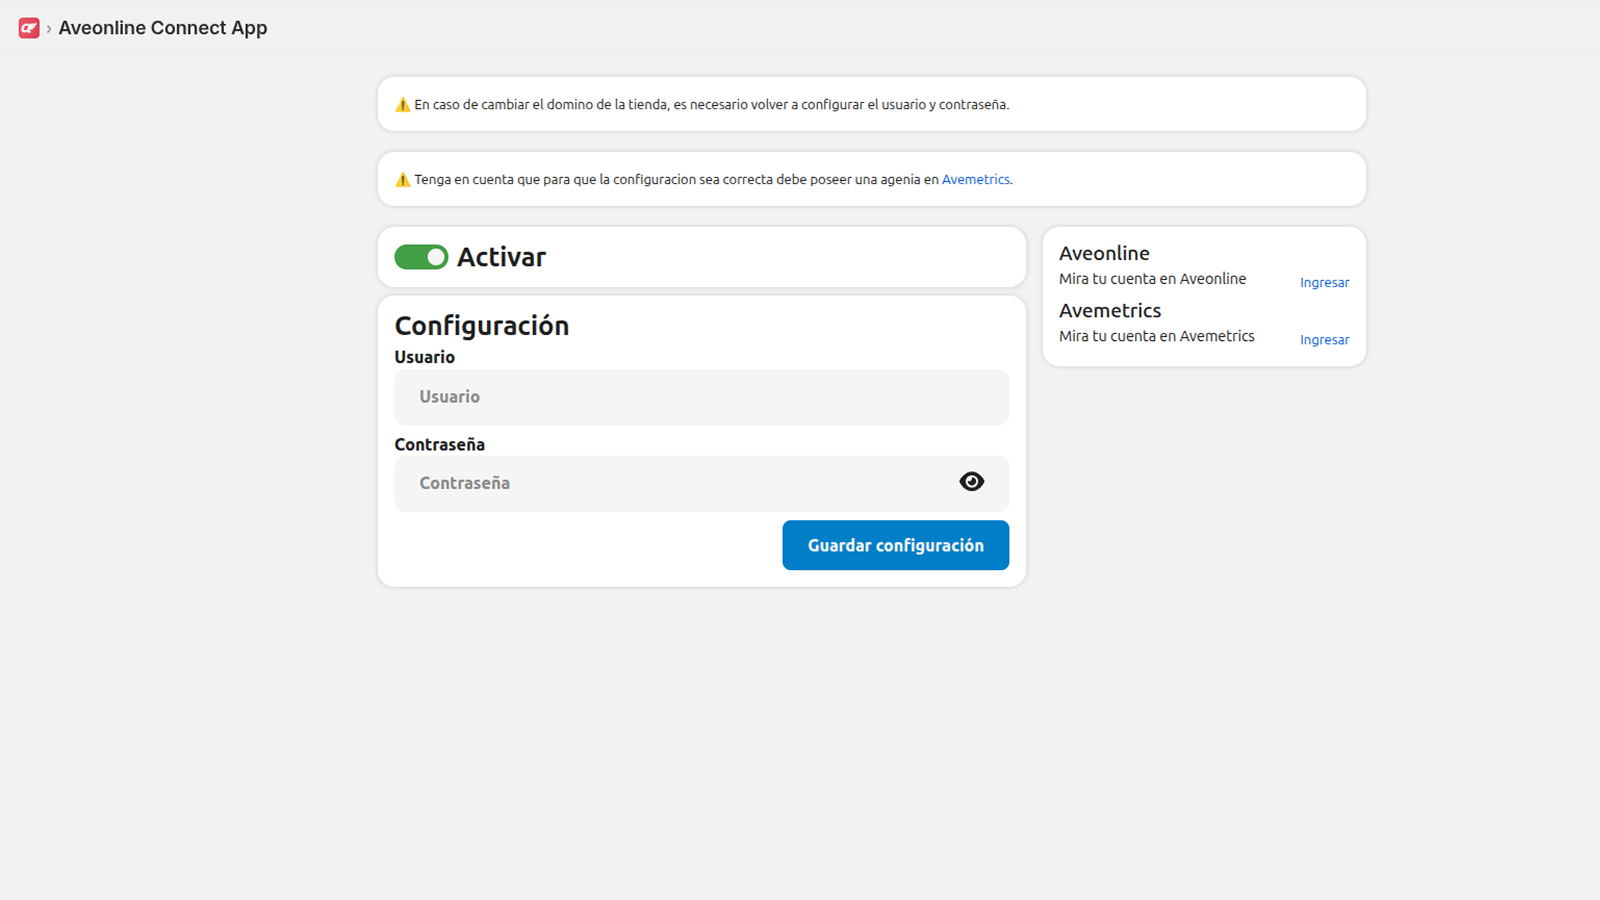
Task: Click Ingresar next to Avemetrics account
Action: coord(1324,339)
